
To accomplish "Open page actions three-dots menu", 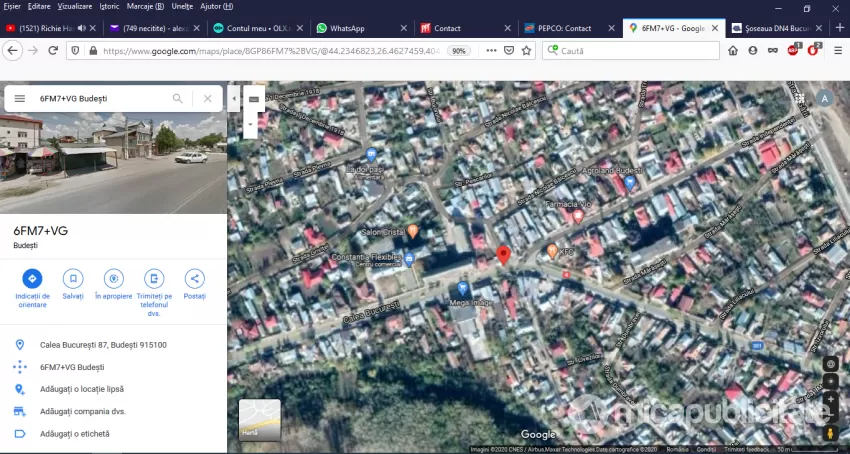I will pos(491,50).
